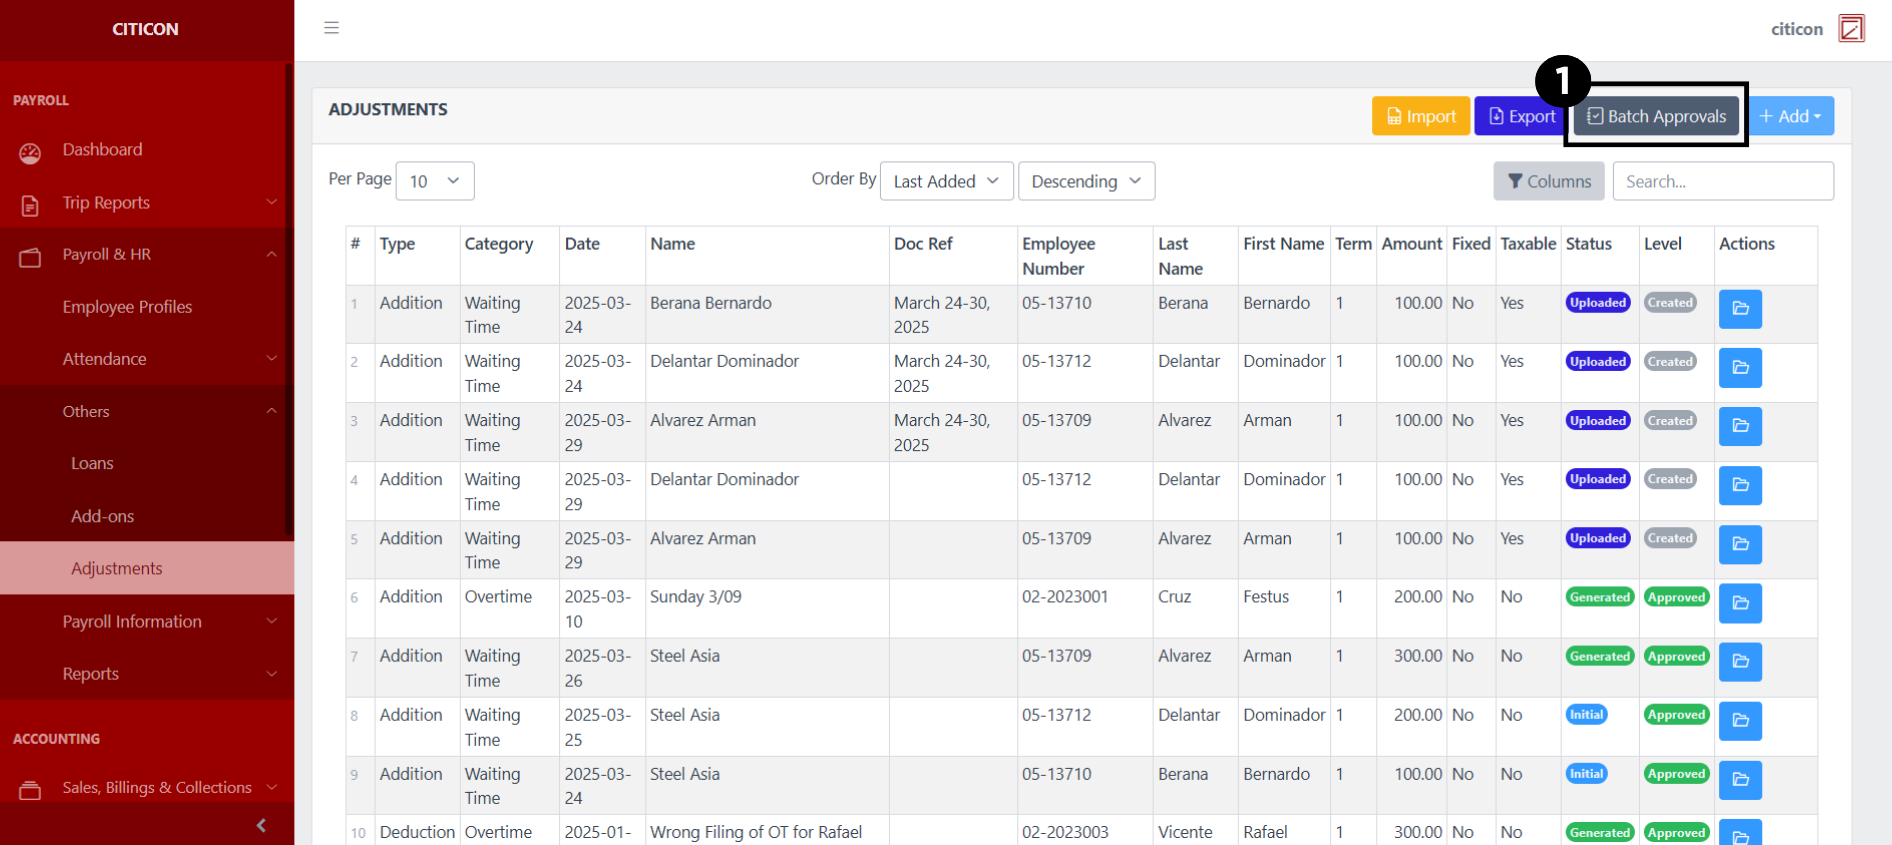1892x845 pixels.
Task: Open the Columns filter button
Action: coord(1548,181)
